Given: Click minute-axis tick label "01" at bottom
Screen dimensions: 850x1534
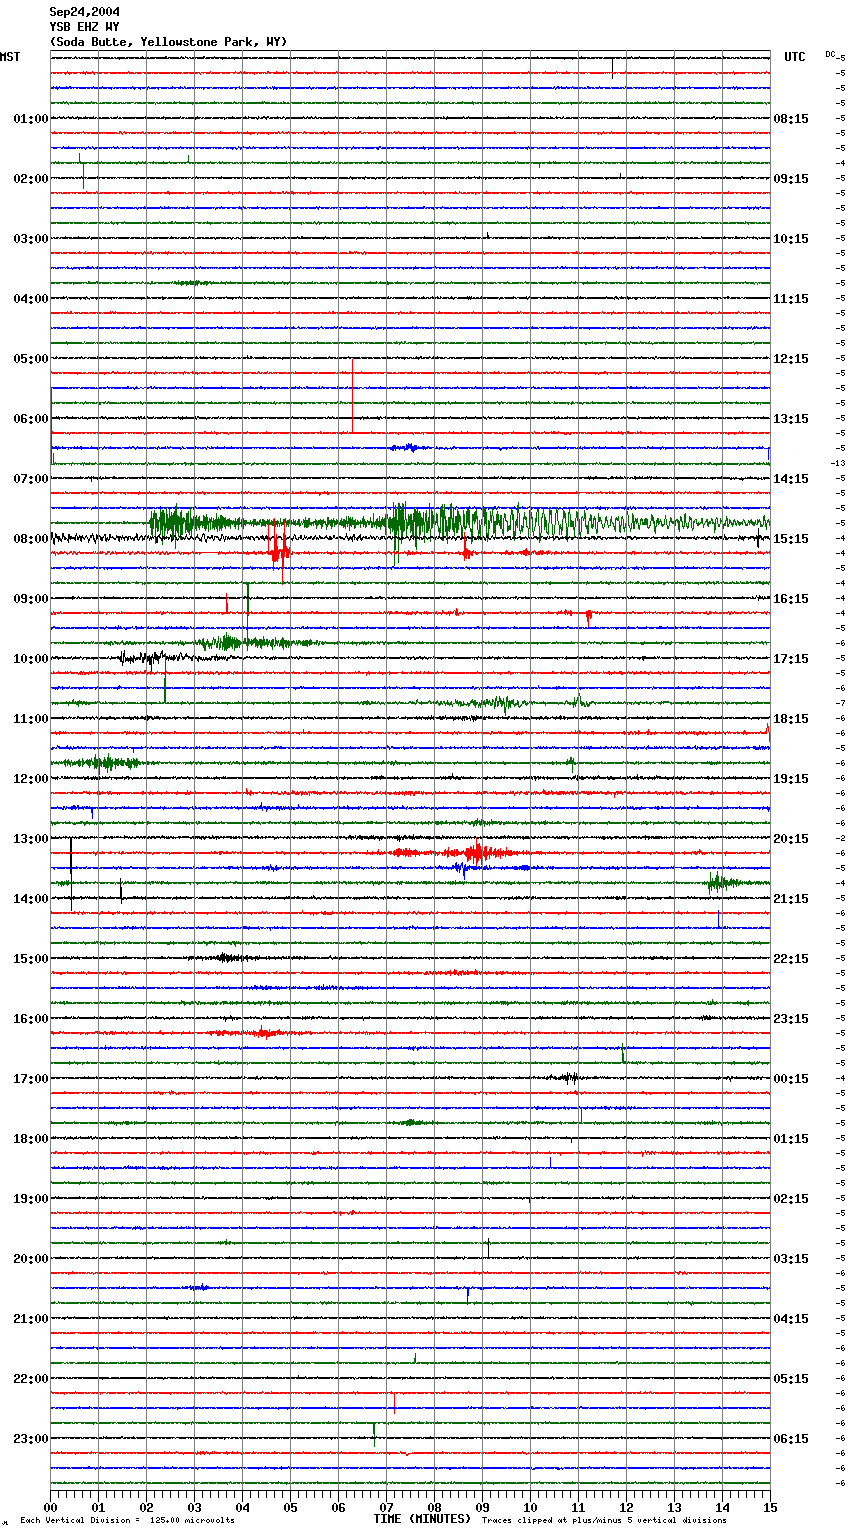Looking at the screenshot, I should [x=98, y=1507].
